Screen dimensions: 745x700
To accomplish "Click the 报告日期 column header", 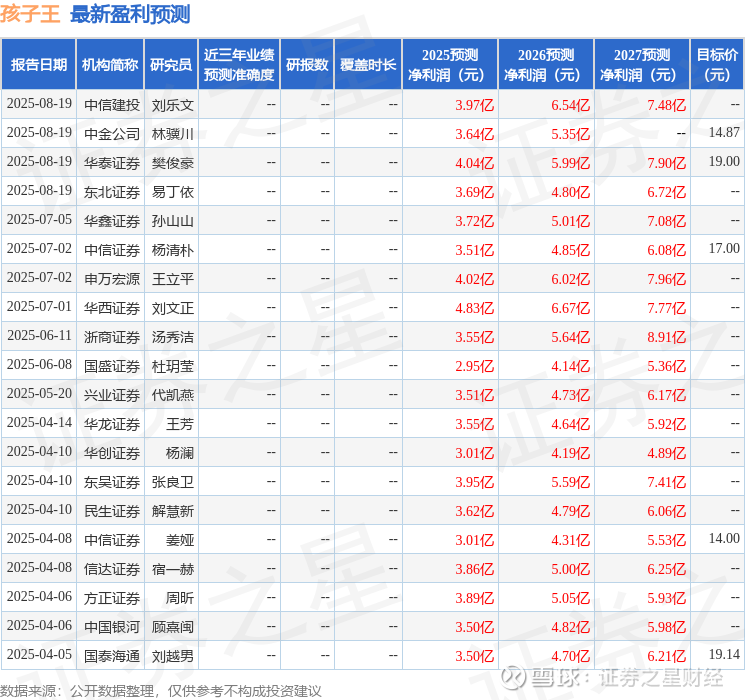I will click(x=39, y=65).
